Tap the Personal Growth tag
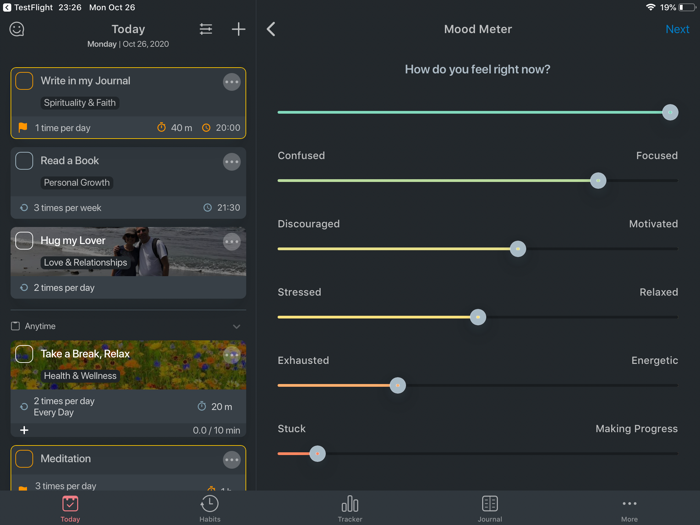Viewport: 700px width, 525px height. coord(77,183)
